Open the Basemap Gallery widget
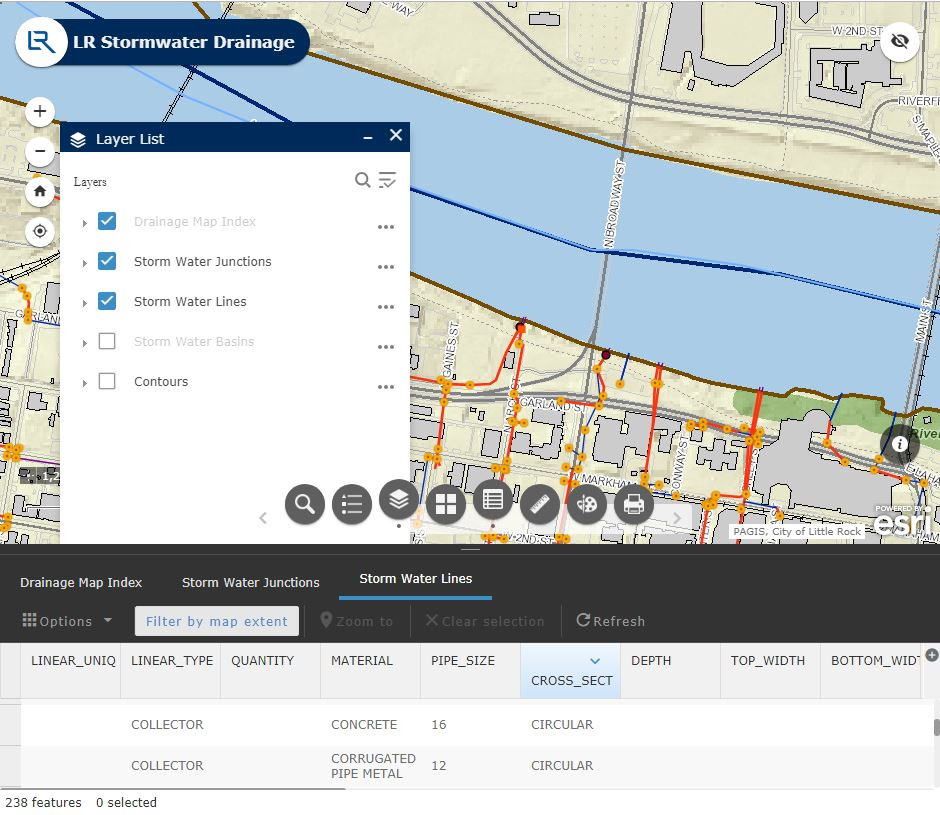940x815 pixels. (446, 504)
